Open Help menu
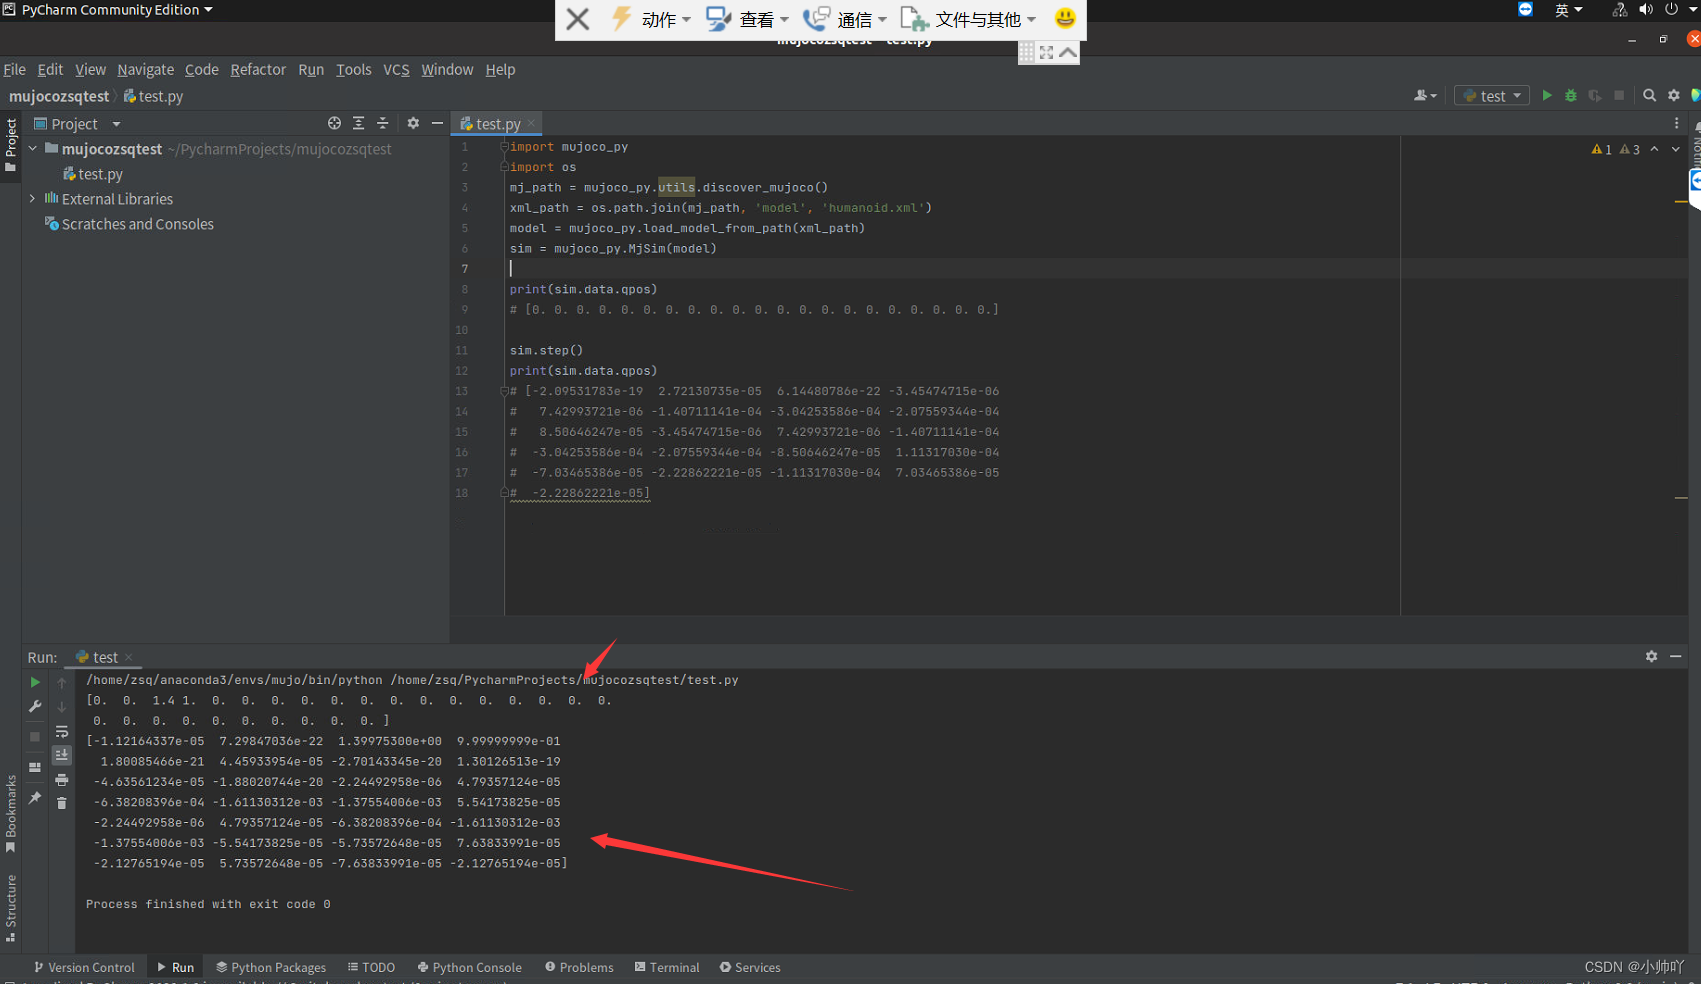Screen dimensions: 1701x984 pyautogui.click(x=500, y=69)
